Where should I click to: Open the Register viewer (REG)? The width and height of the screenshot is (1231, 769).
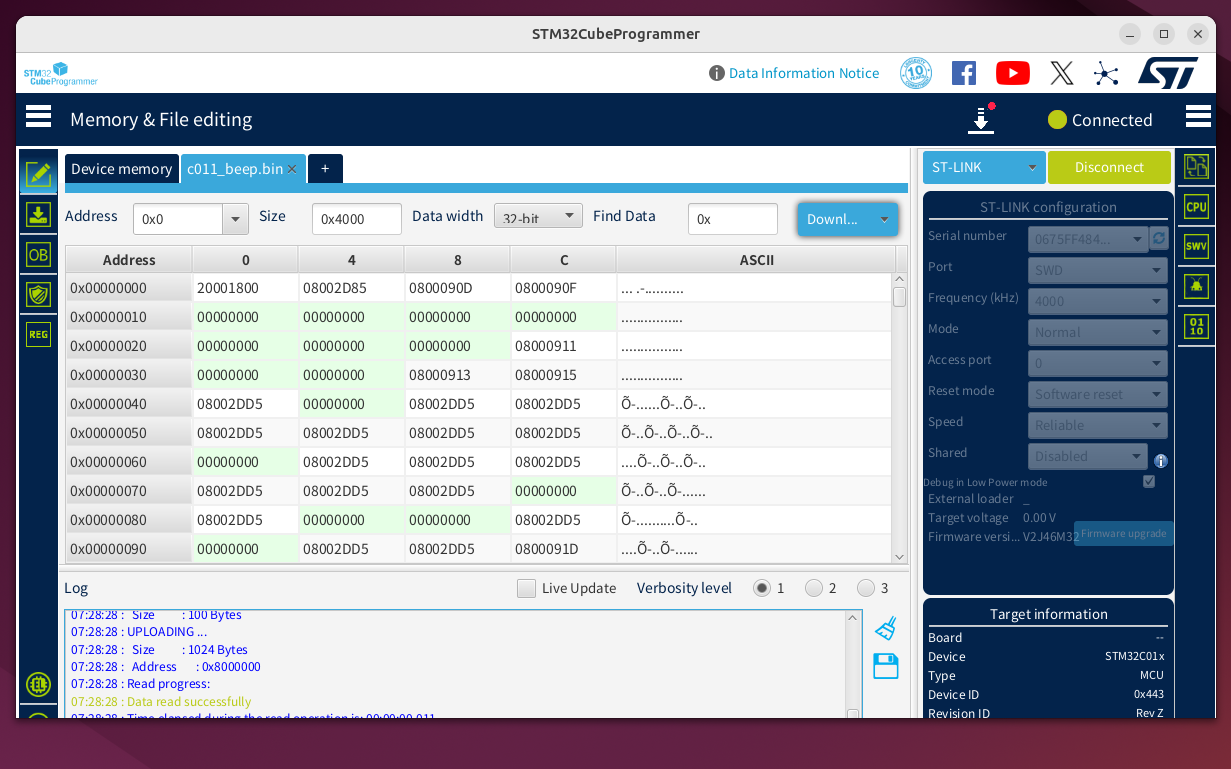tap(38, 334)
